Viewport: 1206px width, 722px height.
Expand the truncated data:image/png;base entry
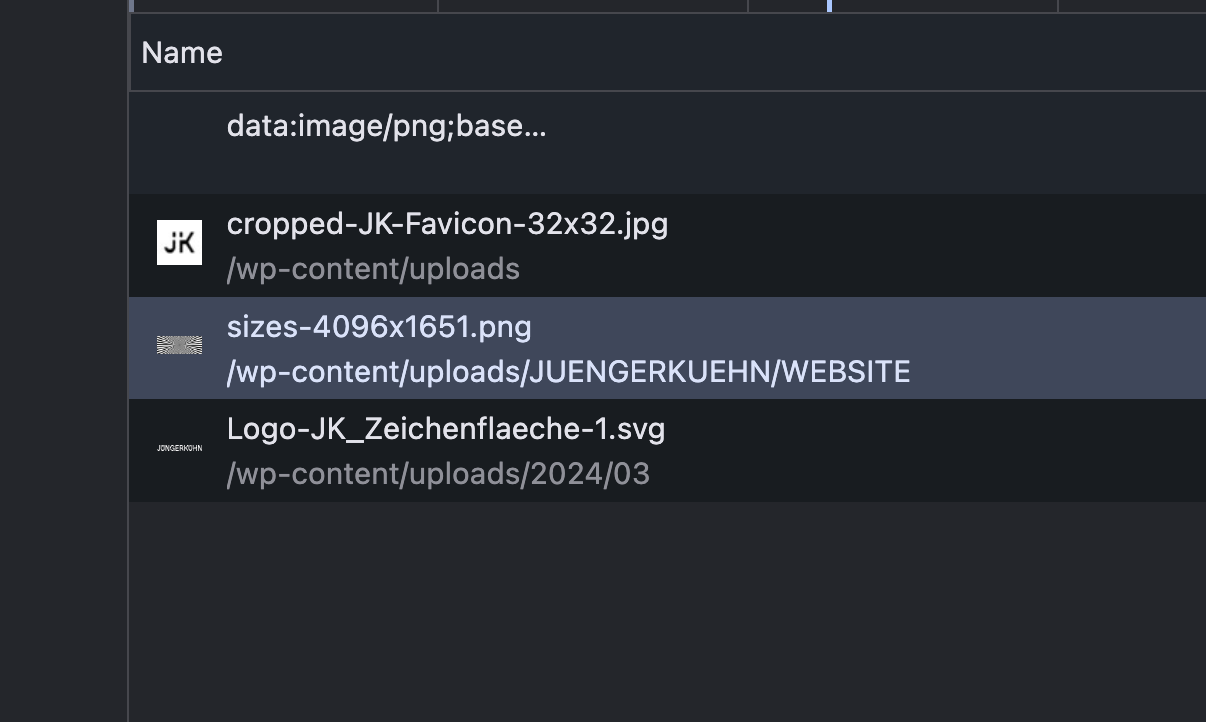coord(386,125)
